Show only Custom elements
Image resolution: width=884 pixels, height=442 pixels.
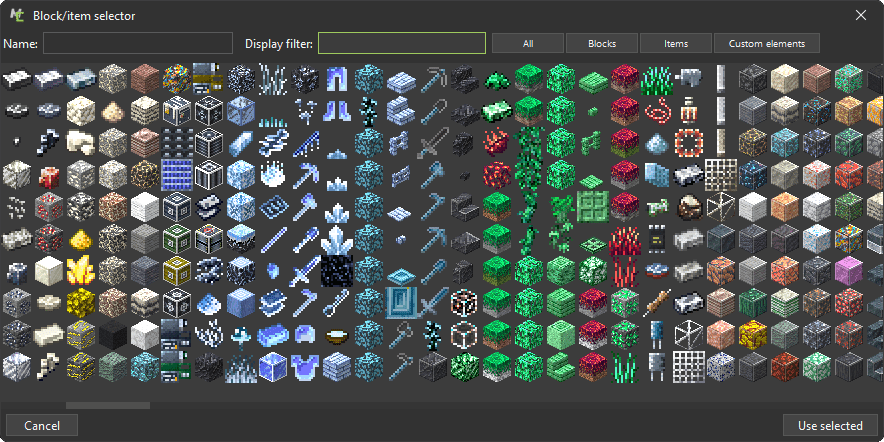pos(767,43)
